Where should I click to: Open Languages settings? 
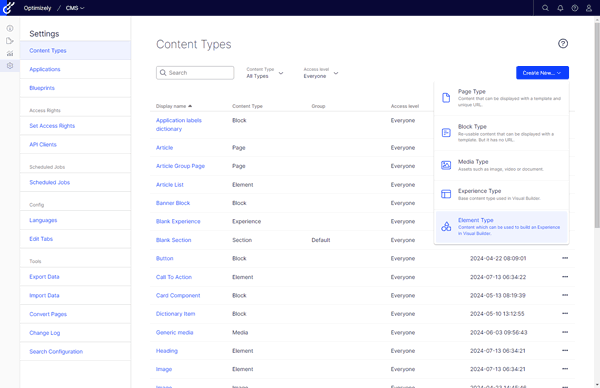click(x=75, y=220)
